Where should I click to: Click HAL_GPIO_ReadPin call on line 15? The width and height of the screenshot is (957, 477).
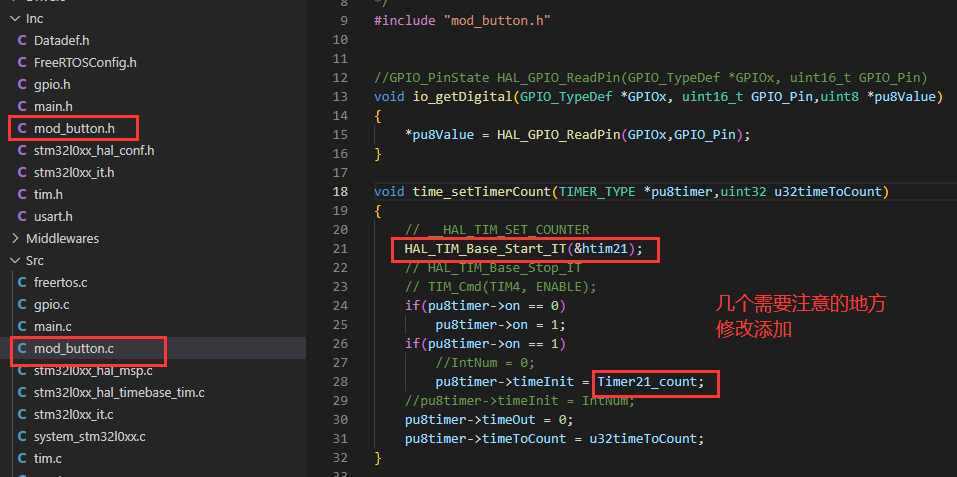[x=559, y=135]
